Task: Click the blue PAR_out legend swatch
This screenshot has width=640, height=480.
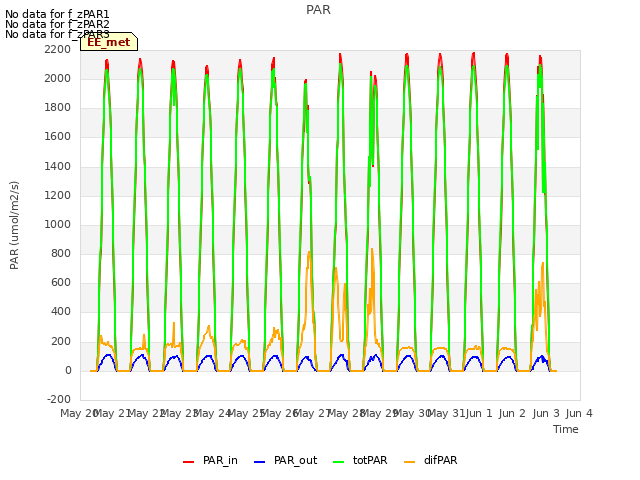Action: (x=259, y=462)
